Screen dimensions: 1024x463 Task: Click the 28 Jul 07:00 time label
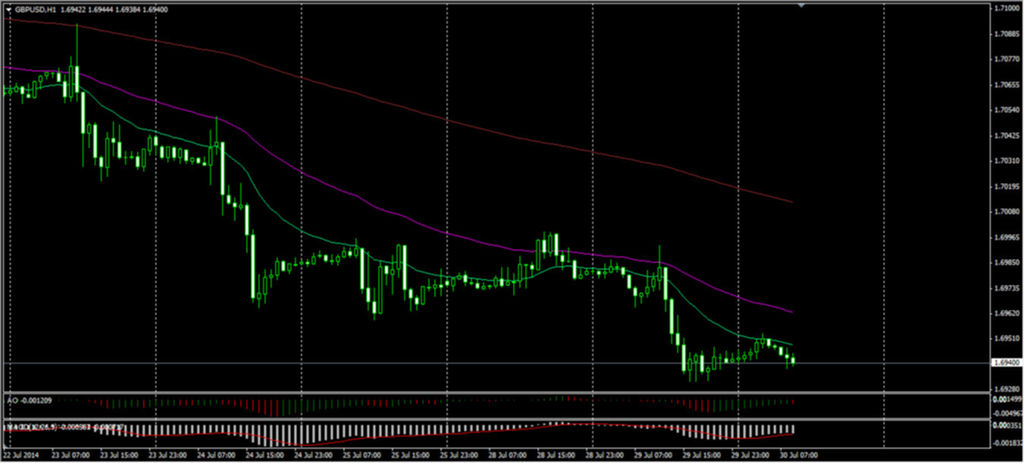tap(506, 455)
